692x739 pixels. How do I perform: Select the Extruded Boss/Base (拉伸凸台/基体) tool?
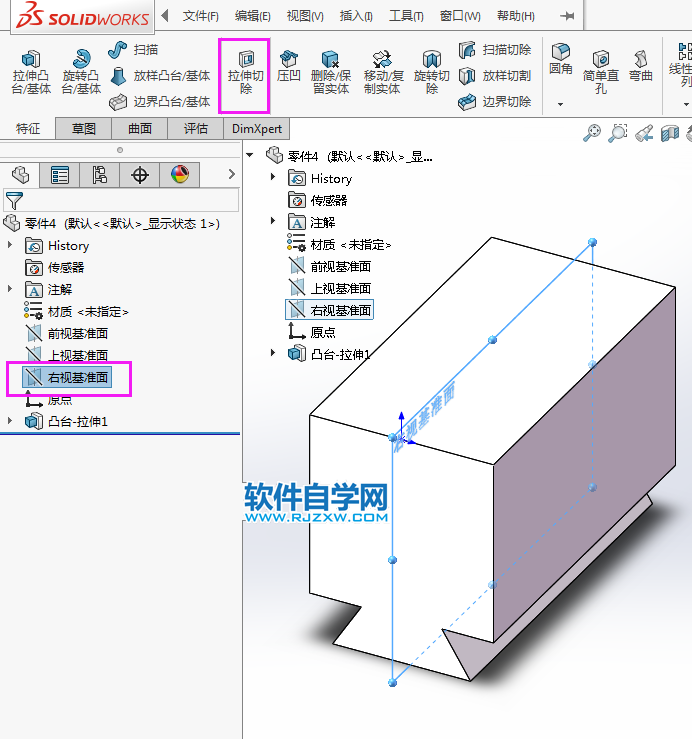[x=31, y=72]
